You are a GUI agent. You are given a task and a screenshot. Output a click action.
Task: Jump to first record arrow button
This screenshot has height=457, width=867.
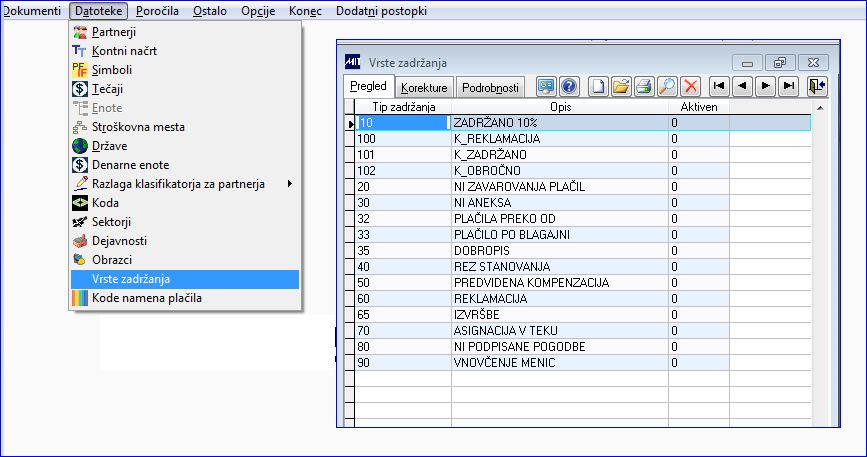tap(719, 86)
